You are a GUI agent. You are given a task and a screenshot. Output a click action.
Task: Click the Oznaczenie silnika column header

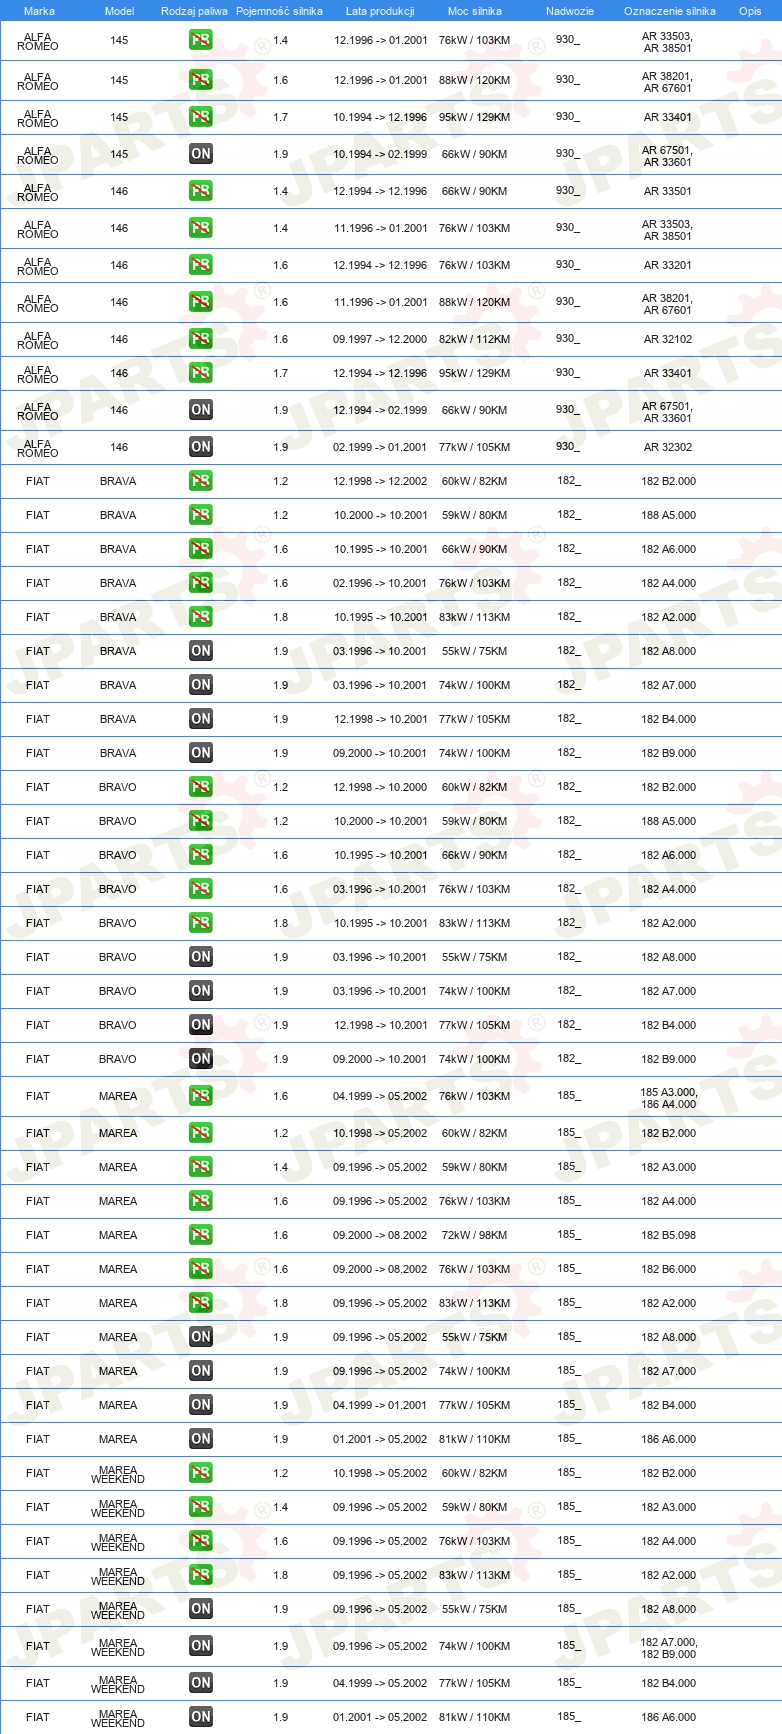point(669,11)
